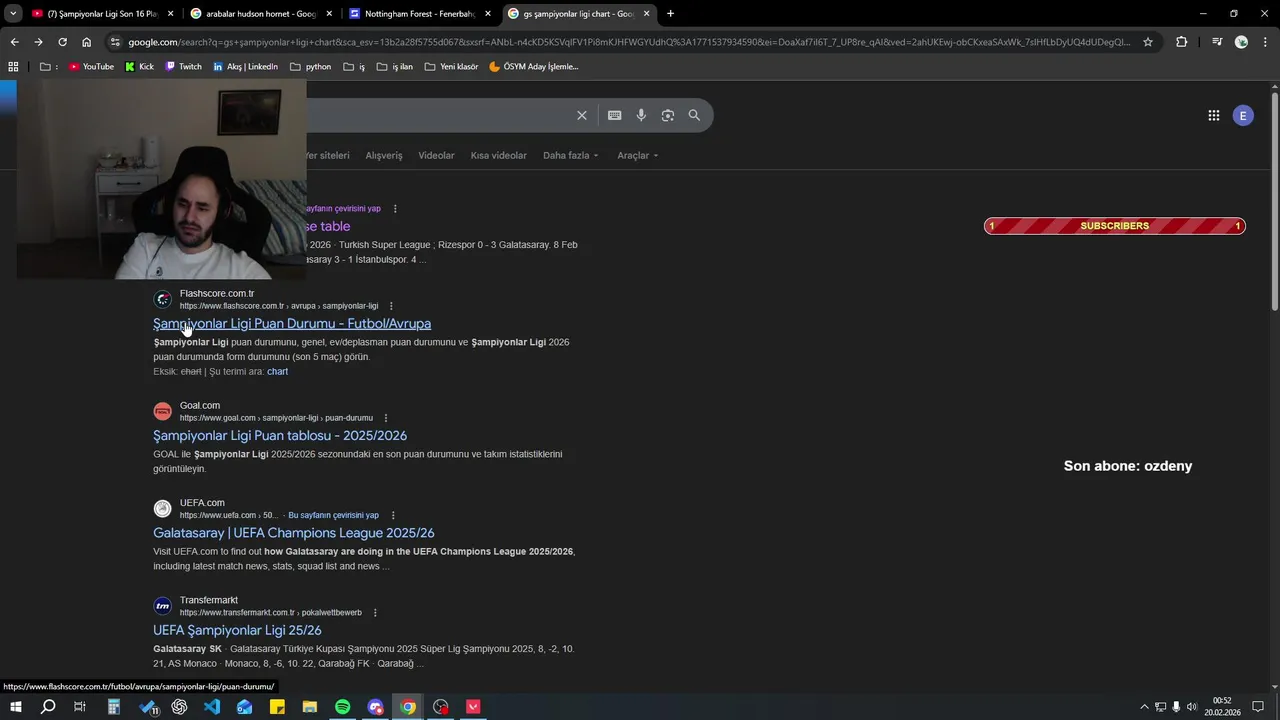Screen dimensions: 1280x720
Task: Open UEFA Şampiyonlar Ligi 25/26 Transfermarkt result
Action: (x=237, y=630)
